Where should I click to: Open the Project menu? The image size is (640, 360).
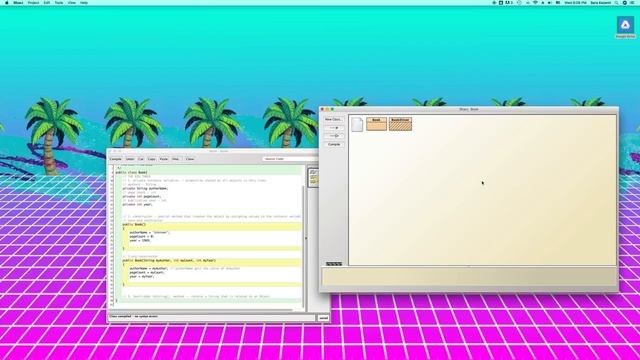(x=33, y=3)
